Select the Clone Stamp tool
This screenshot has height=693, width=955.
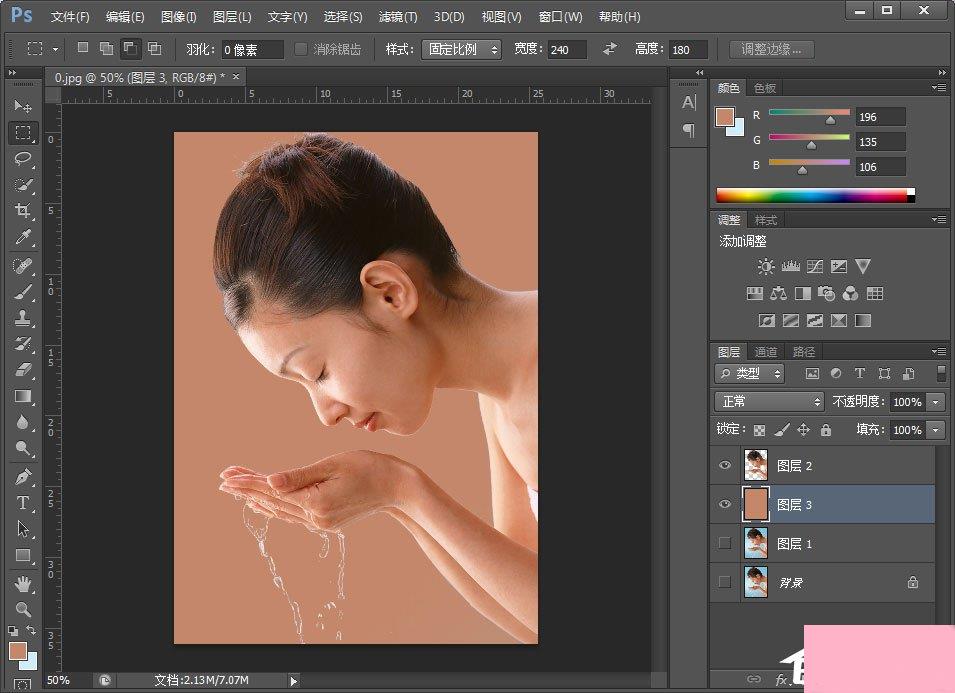coord(23,318)
